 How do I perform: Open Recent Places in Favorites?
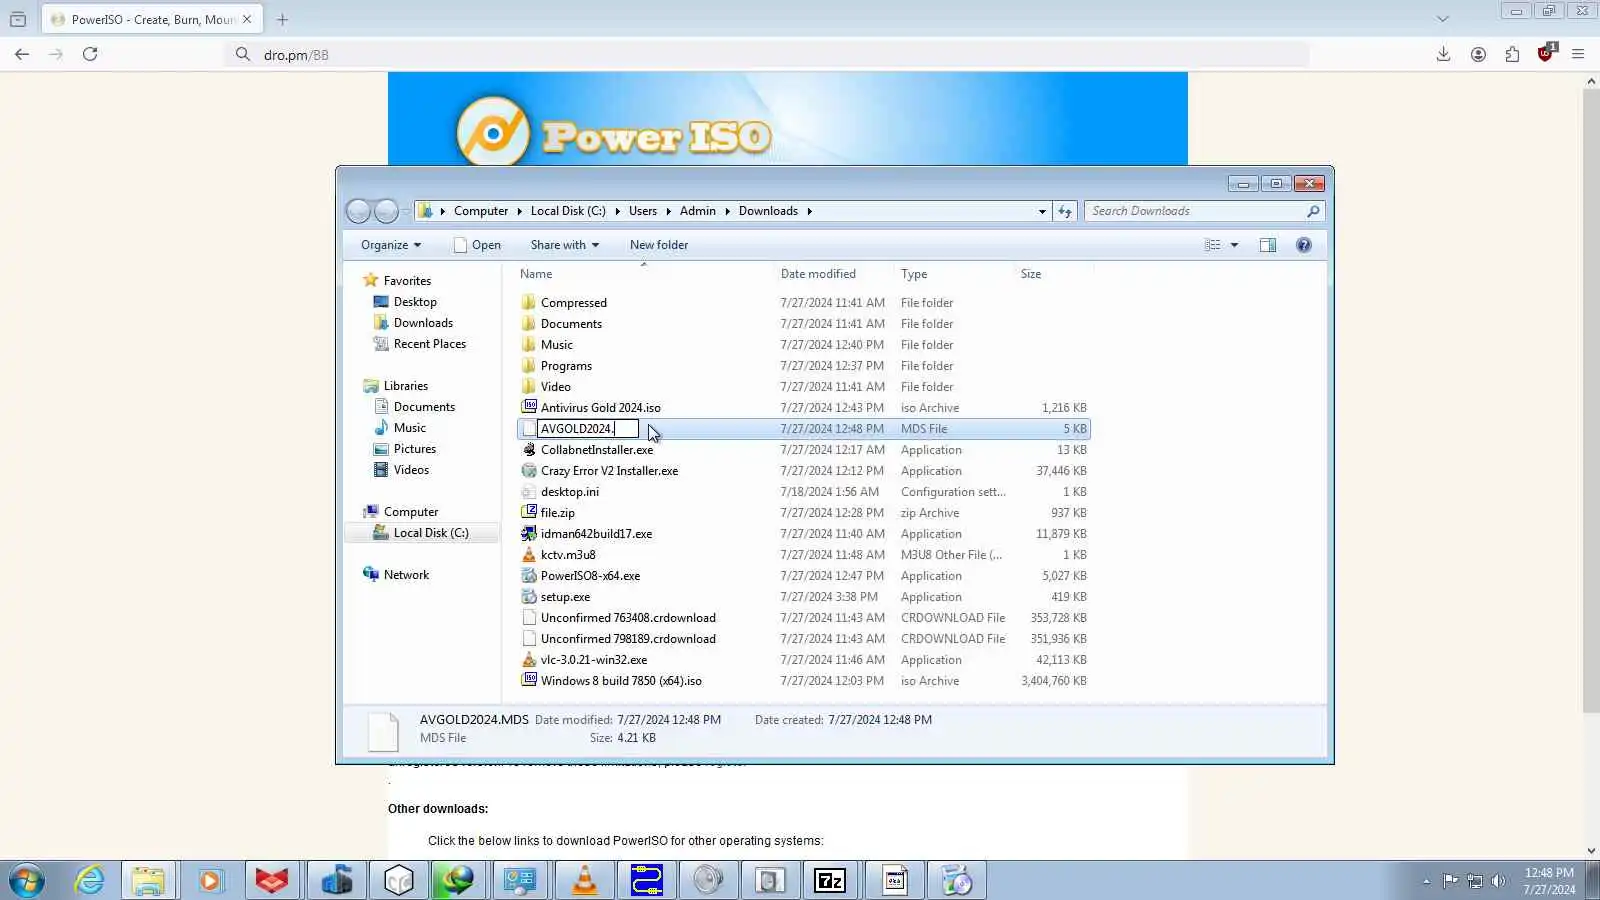click(430, 344)
